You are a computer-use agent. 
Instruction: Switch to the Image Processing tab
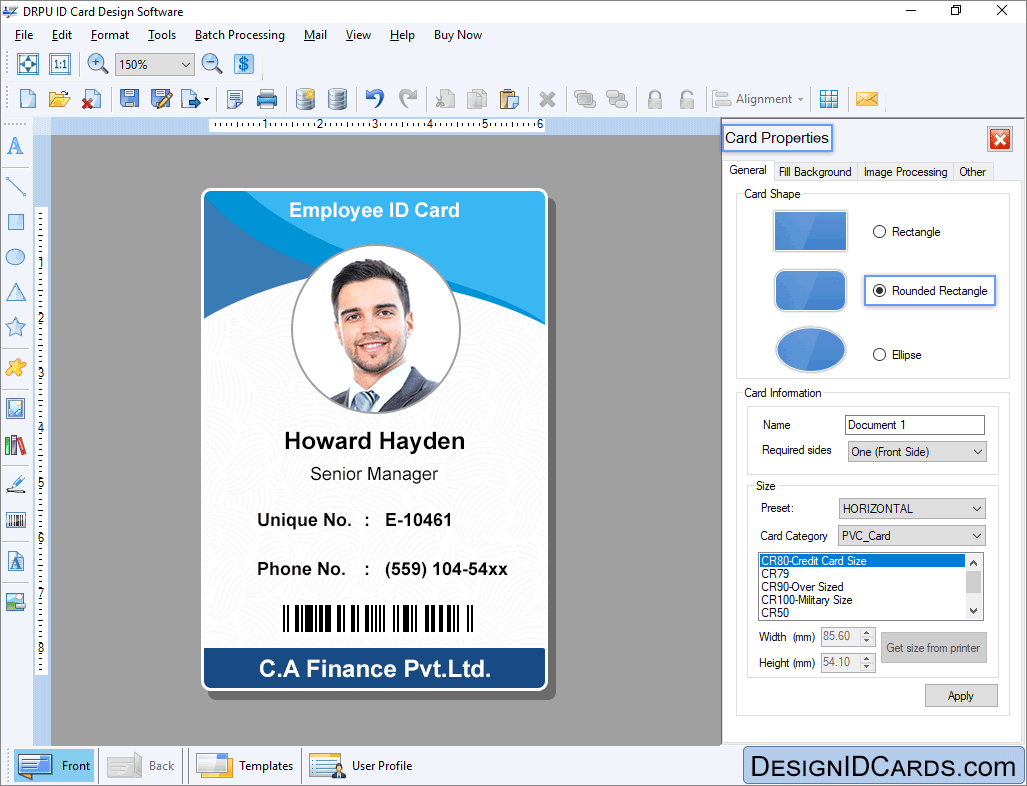click(x=905, y=172)
